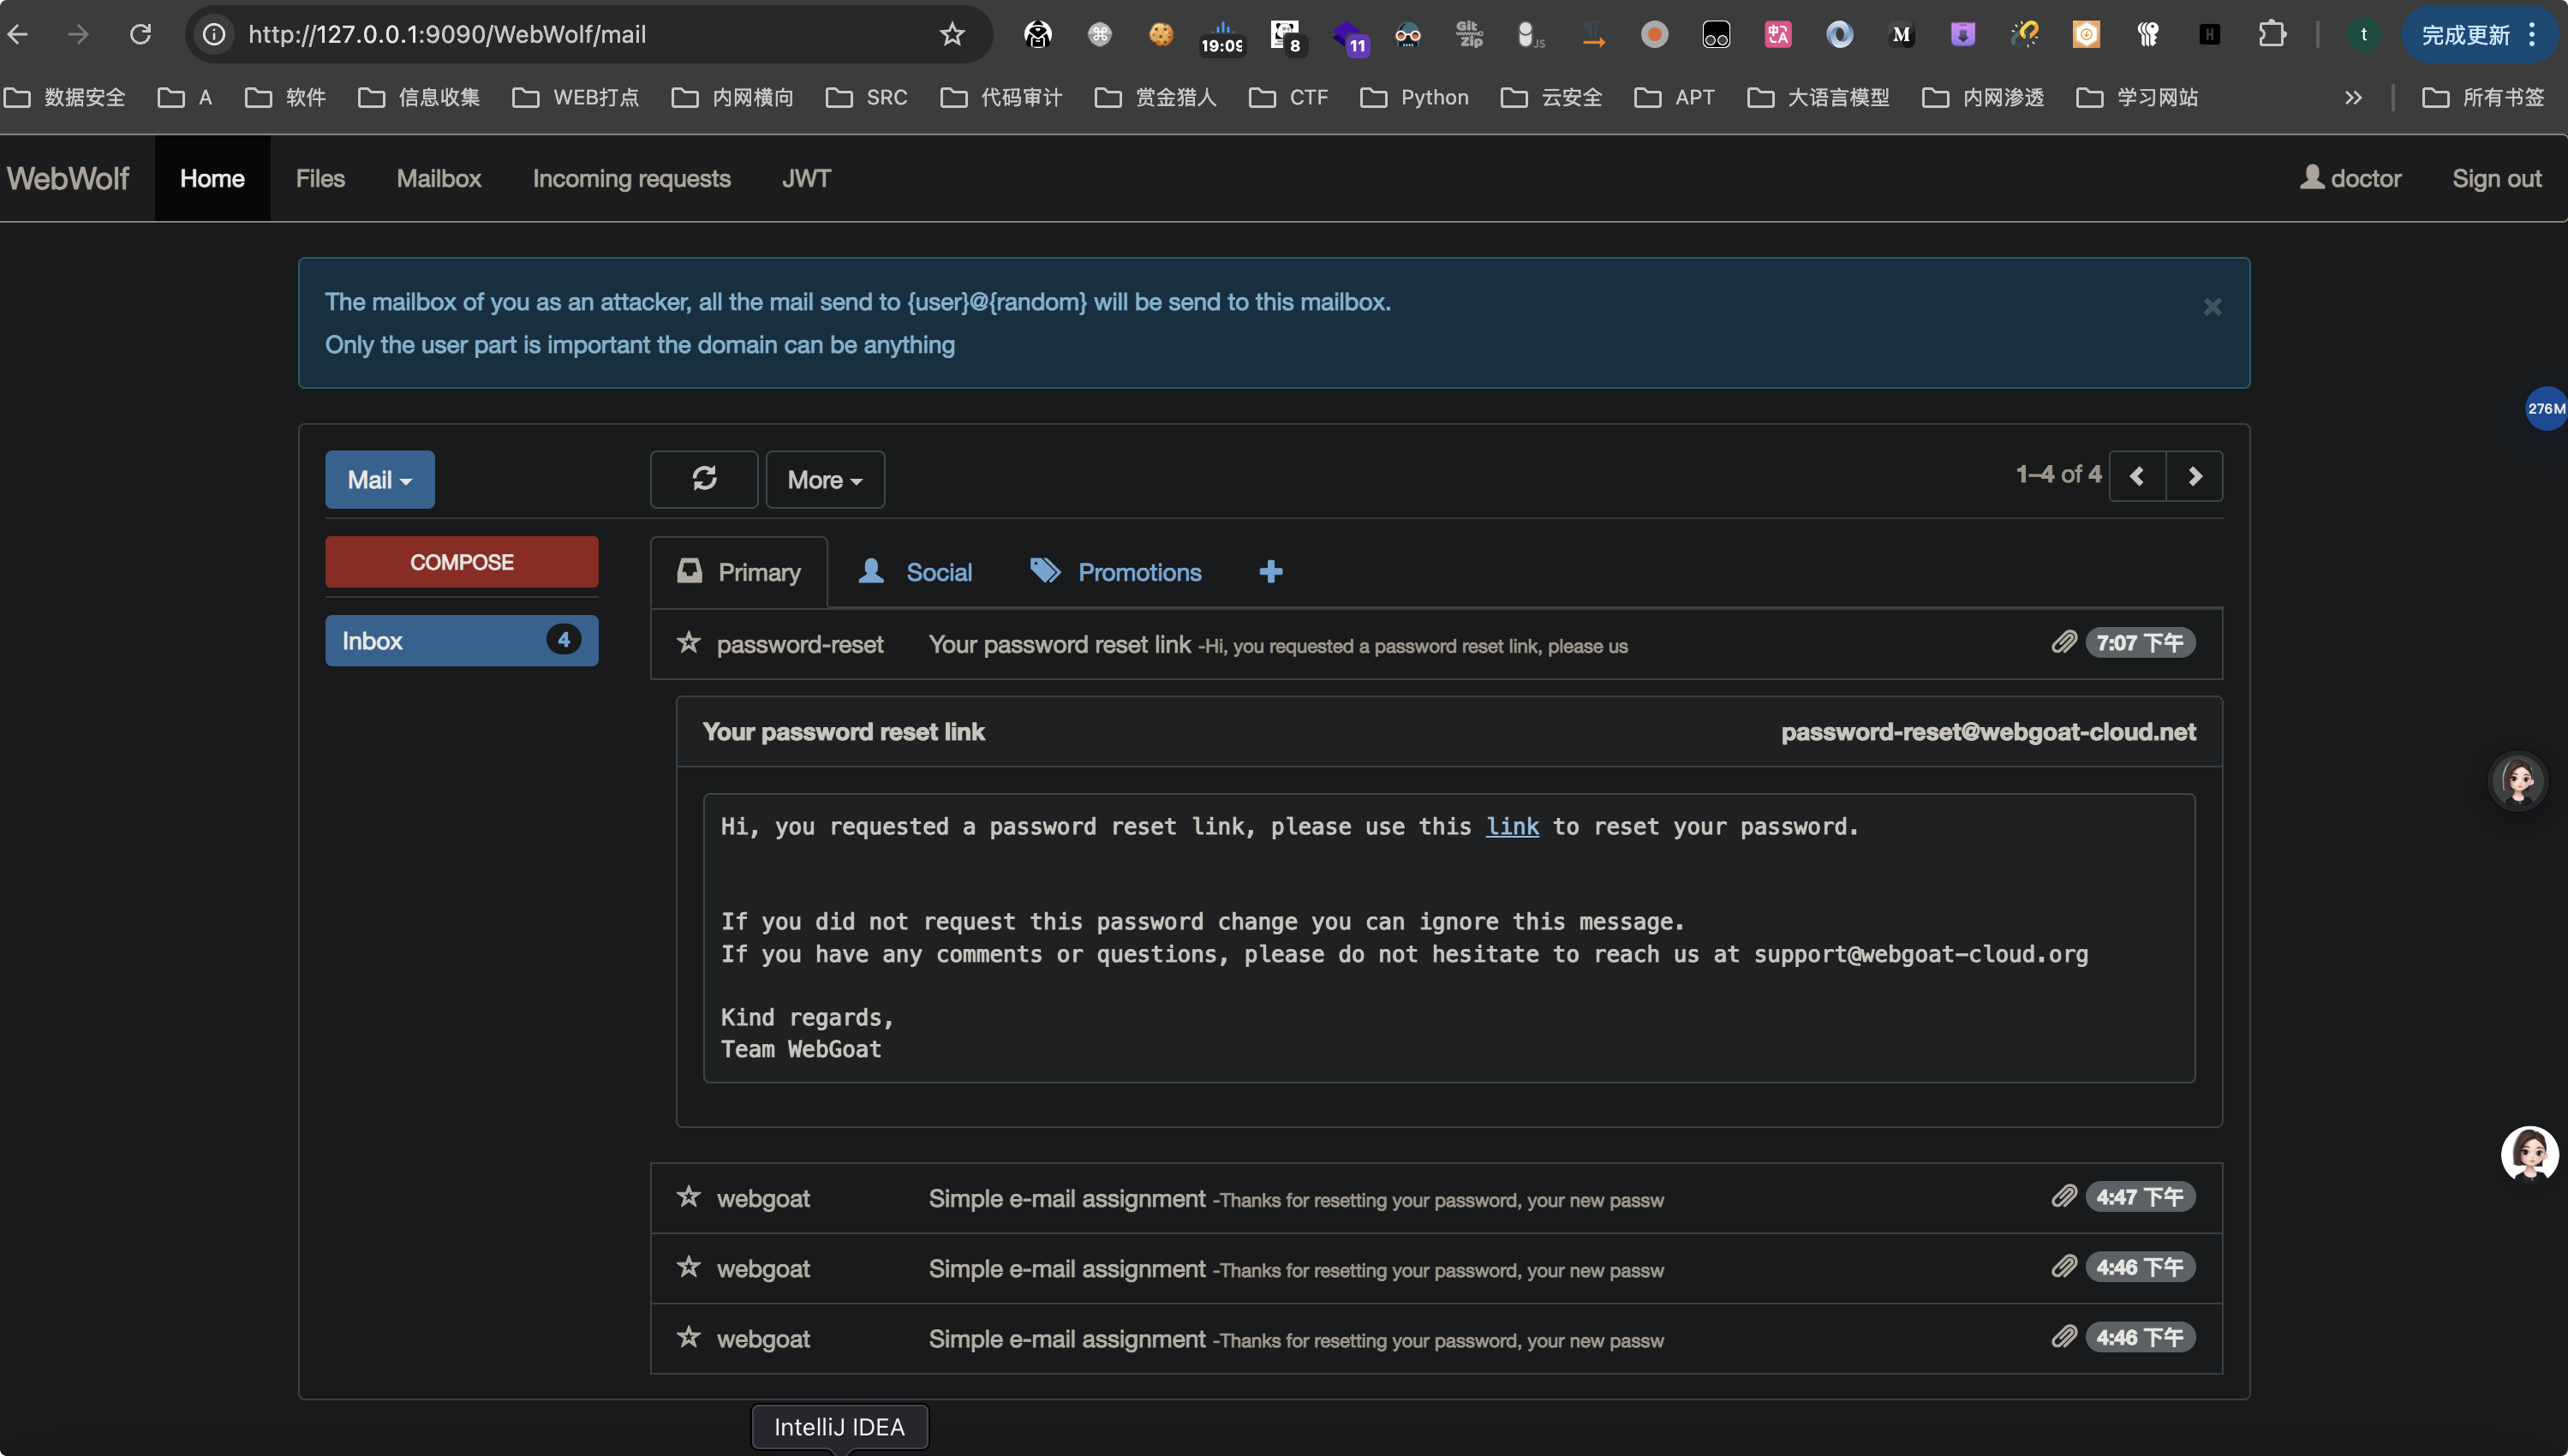Click the 276M floating badge
Image resolution: width=2568 pixels, height=1456 pixels.
(2546, 408)
